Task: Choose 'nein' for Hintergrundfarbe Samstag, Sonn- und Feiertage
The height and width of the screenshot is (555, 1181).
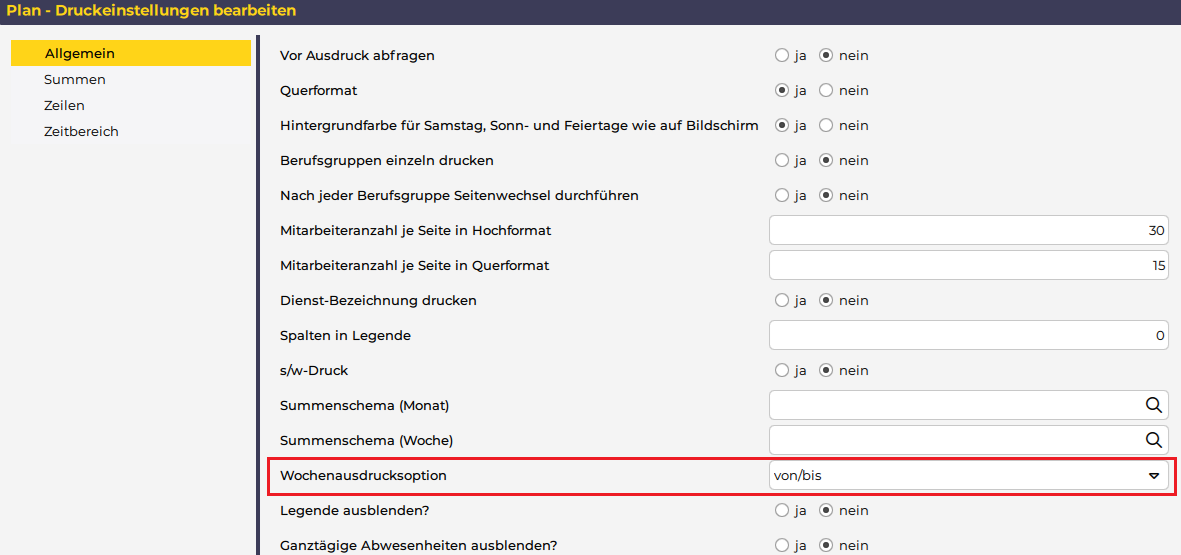Action: pos(826,126)
